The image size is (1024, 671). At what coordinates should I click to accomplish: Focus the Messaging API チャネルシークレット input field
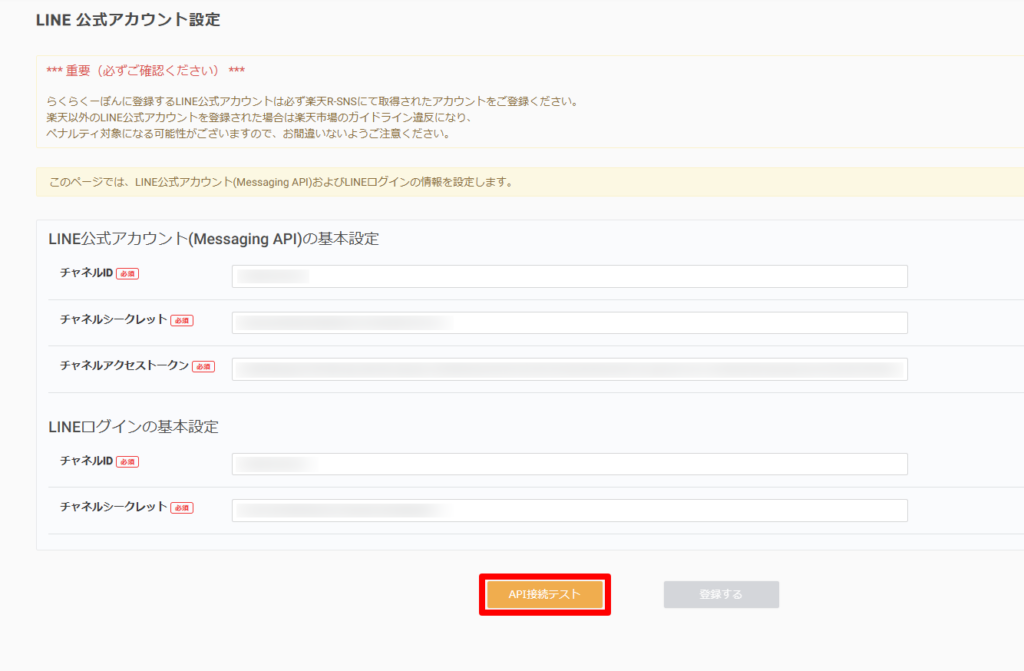(569, 323)
